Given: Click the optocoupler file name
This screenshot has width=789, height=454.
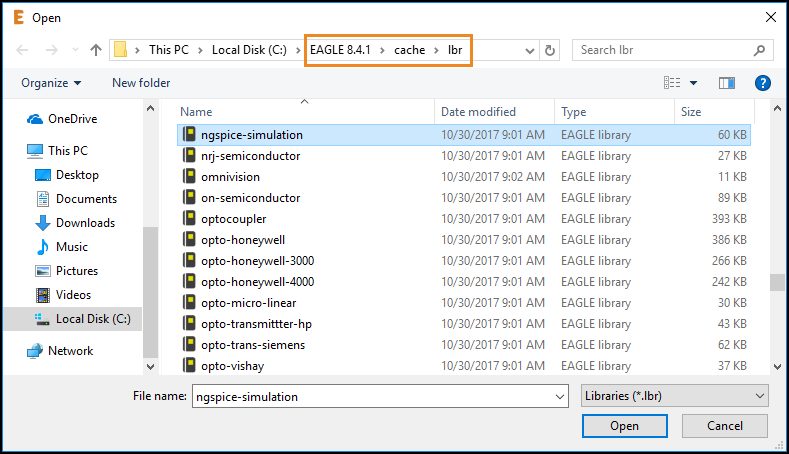Looking at the screenshot, I should 233,219.
